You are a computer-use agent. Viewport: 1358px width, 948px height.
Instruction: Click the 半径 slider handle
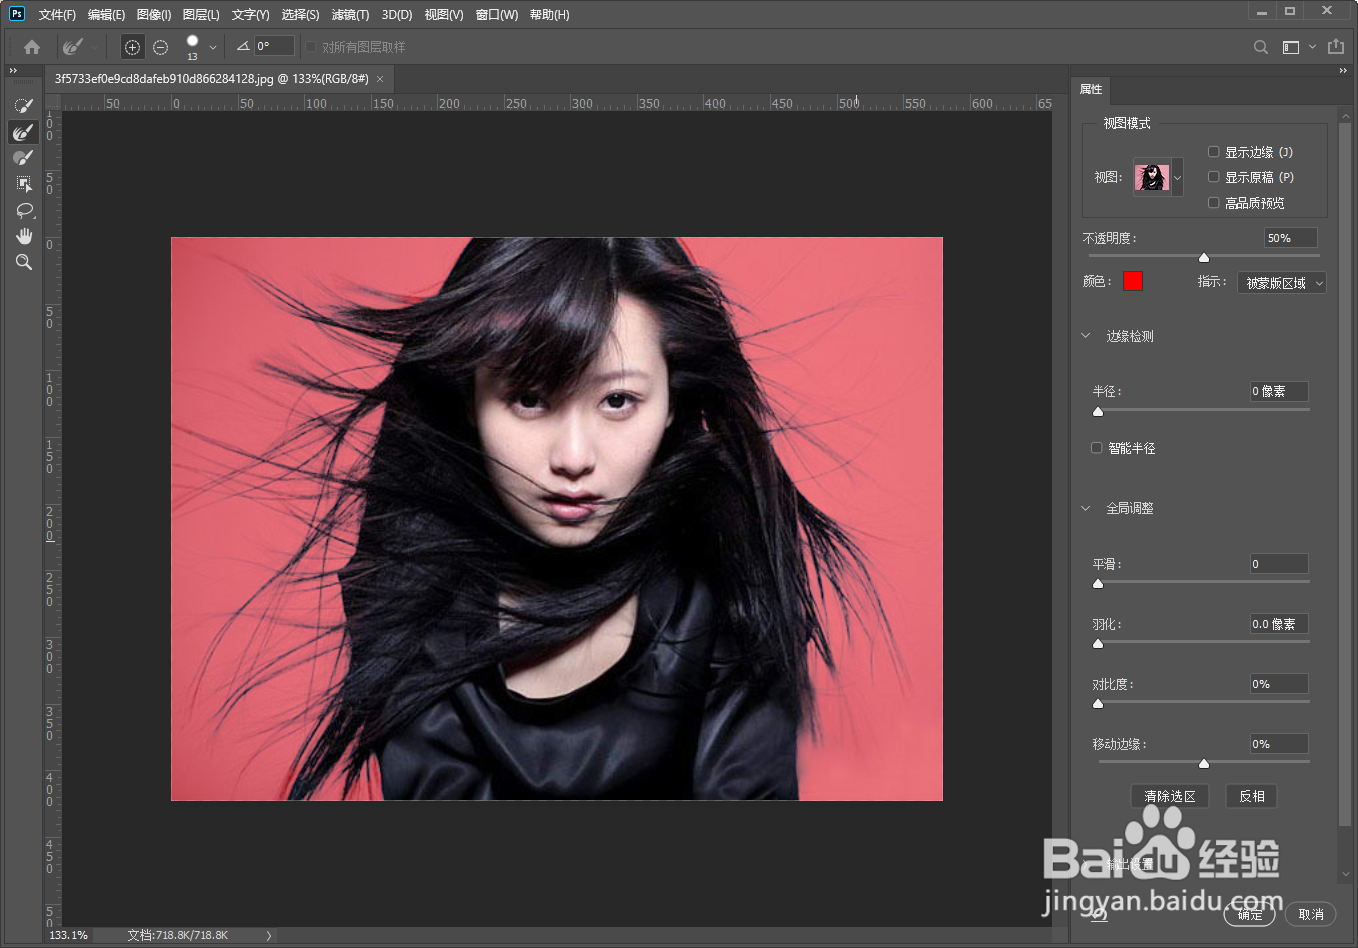click(x=1098, y=411)
